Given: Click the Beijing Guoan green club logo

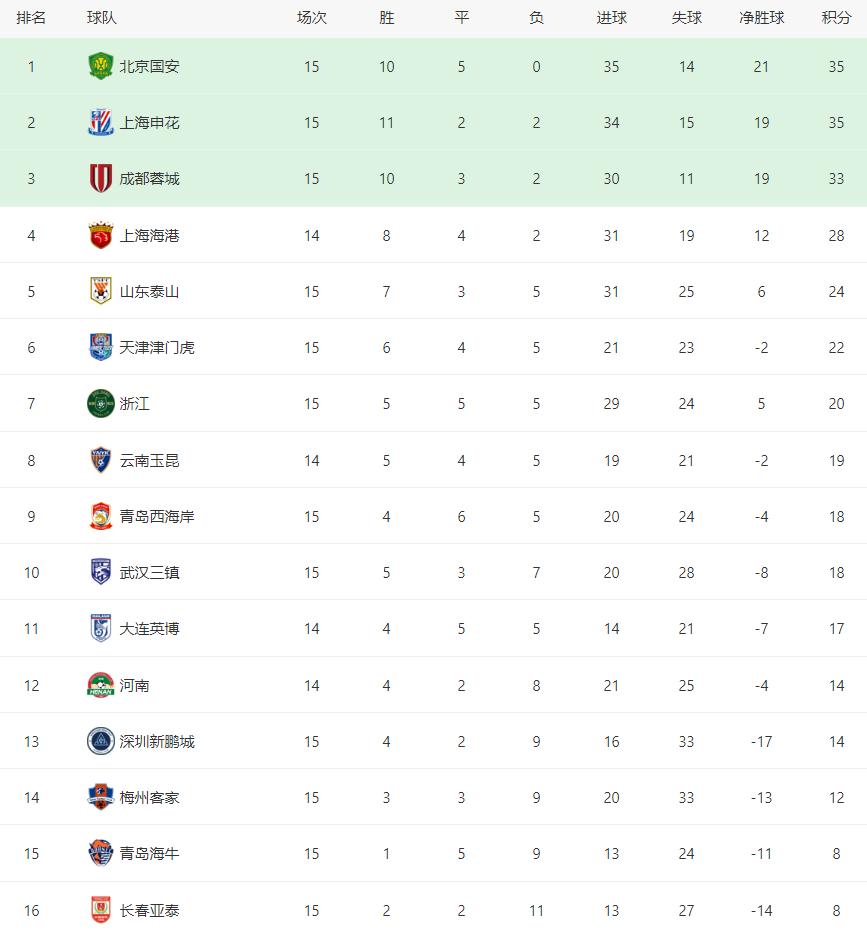Looking at the screenshot, I should [101, 66].
